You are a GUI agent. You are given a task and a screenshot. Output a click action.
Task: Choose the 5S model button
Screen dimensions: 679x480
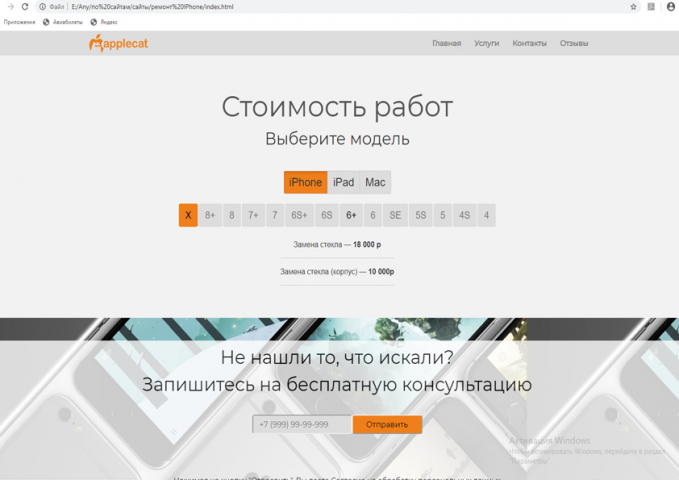(420, 215)
